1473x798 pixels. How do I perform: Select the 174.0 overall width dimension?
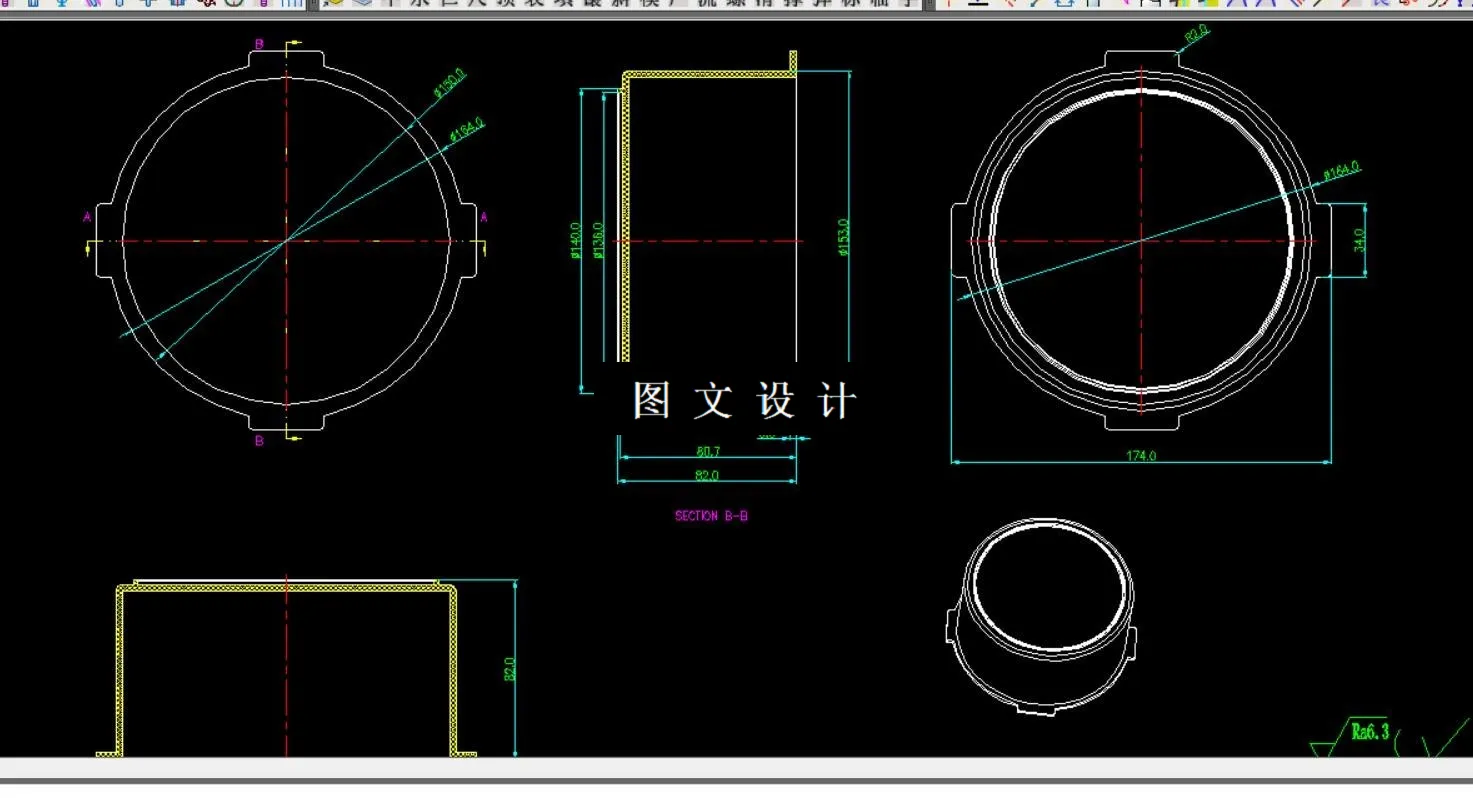coord(1141,455)
